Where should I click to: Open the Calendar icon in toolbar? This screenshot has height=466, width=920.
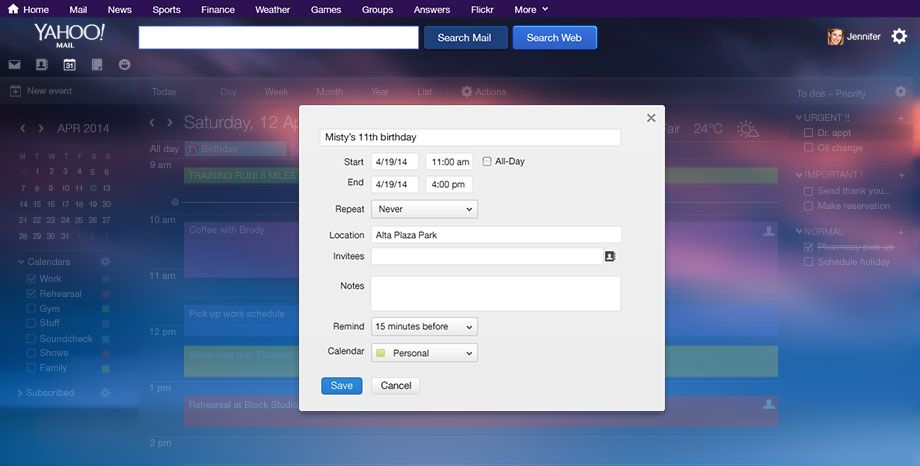pos(69,65)
